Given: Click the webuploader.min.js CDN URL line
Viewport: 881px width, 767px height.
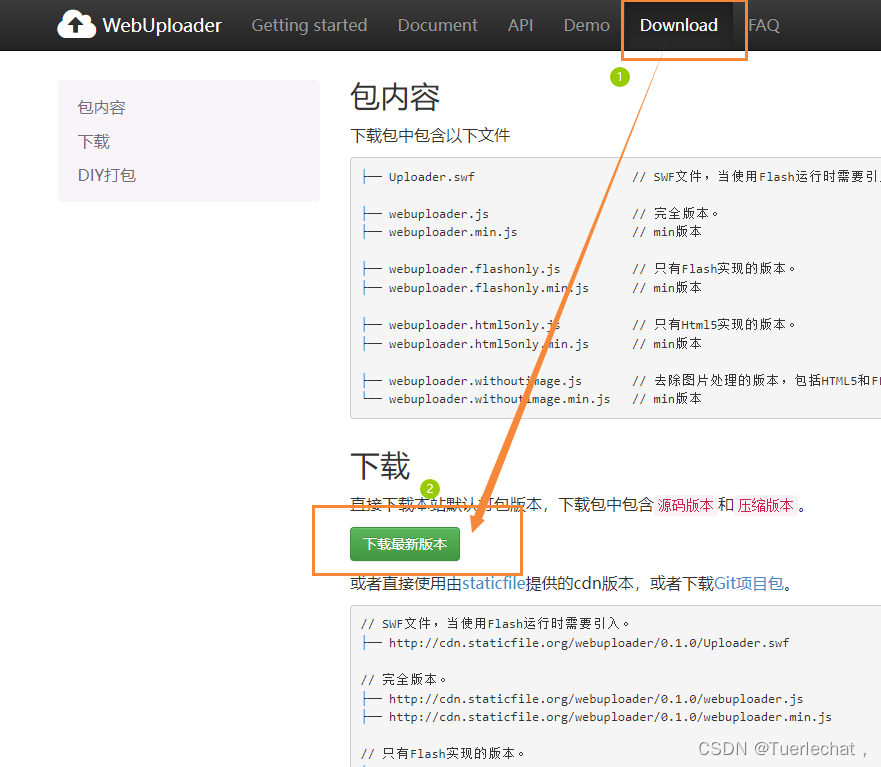Looking at the screenshot, I should [610, 717].
